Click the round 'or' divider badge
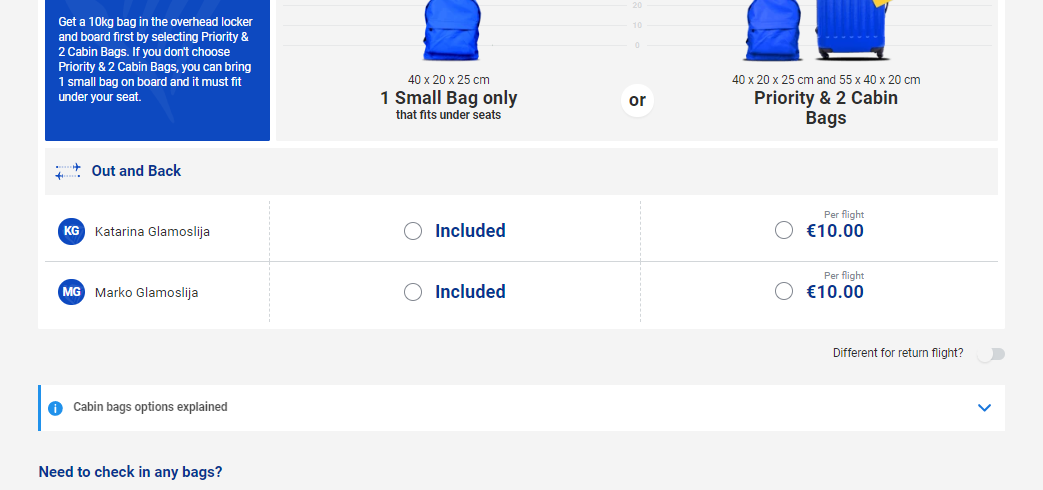This screenshot has width=1043, height=490. tap(637, 100)
